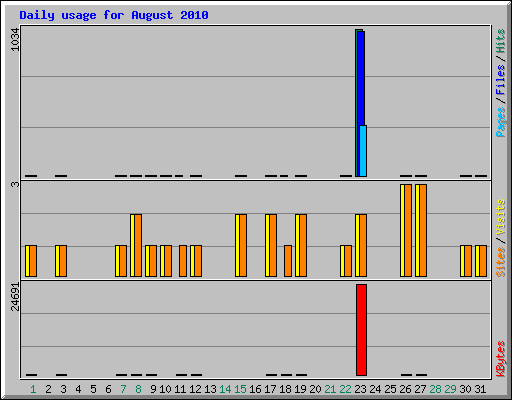512x400 pixels.
Task: Click the orange Sites bar for day 1
Action: pyautogui.click(x=33, y=261)
